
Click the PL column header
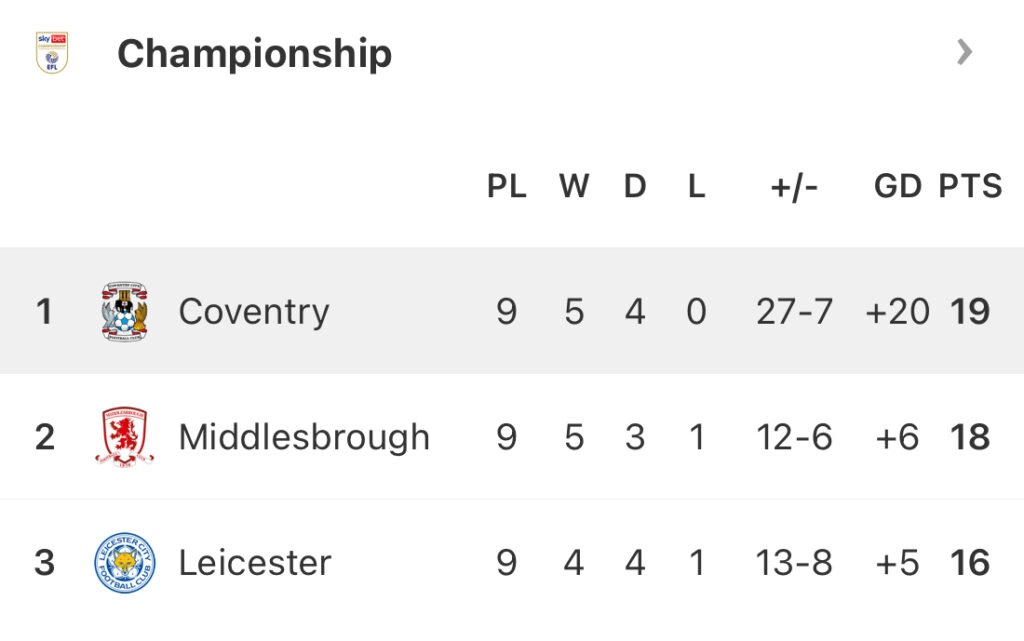[507, 186]
